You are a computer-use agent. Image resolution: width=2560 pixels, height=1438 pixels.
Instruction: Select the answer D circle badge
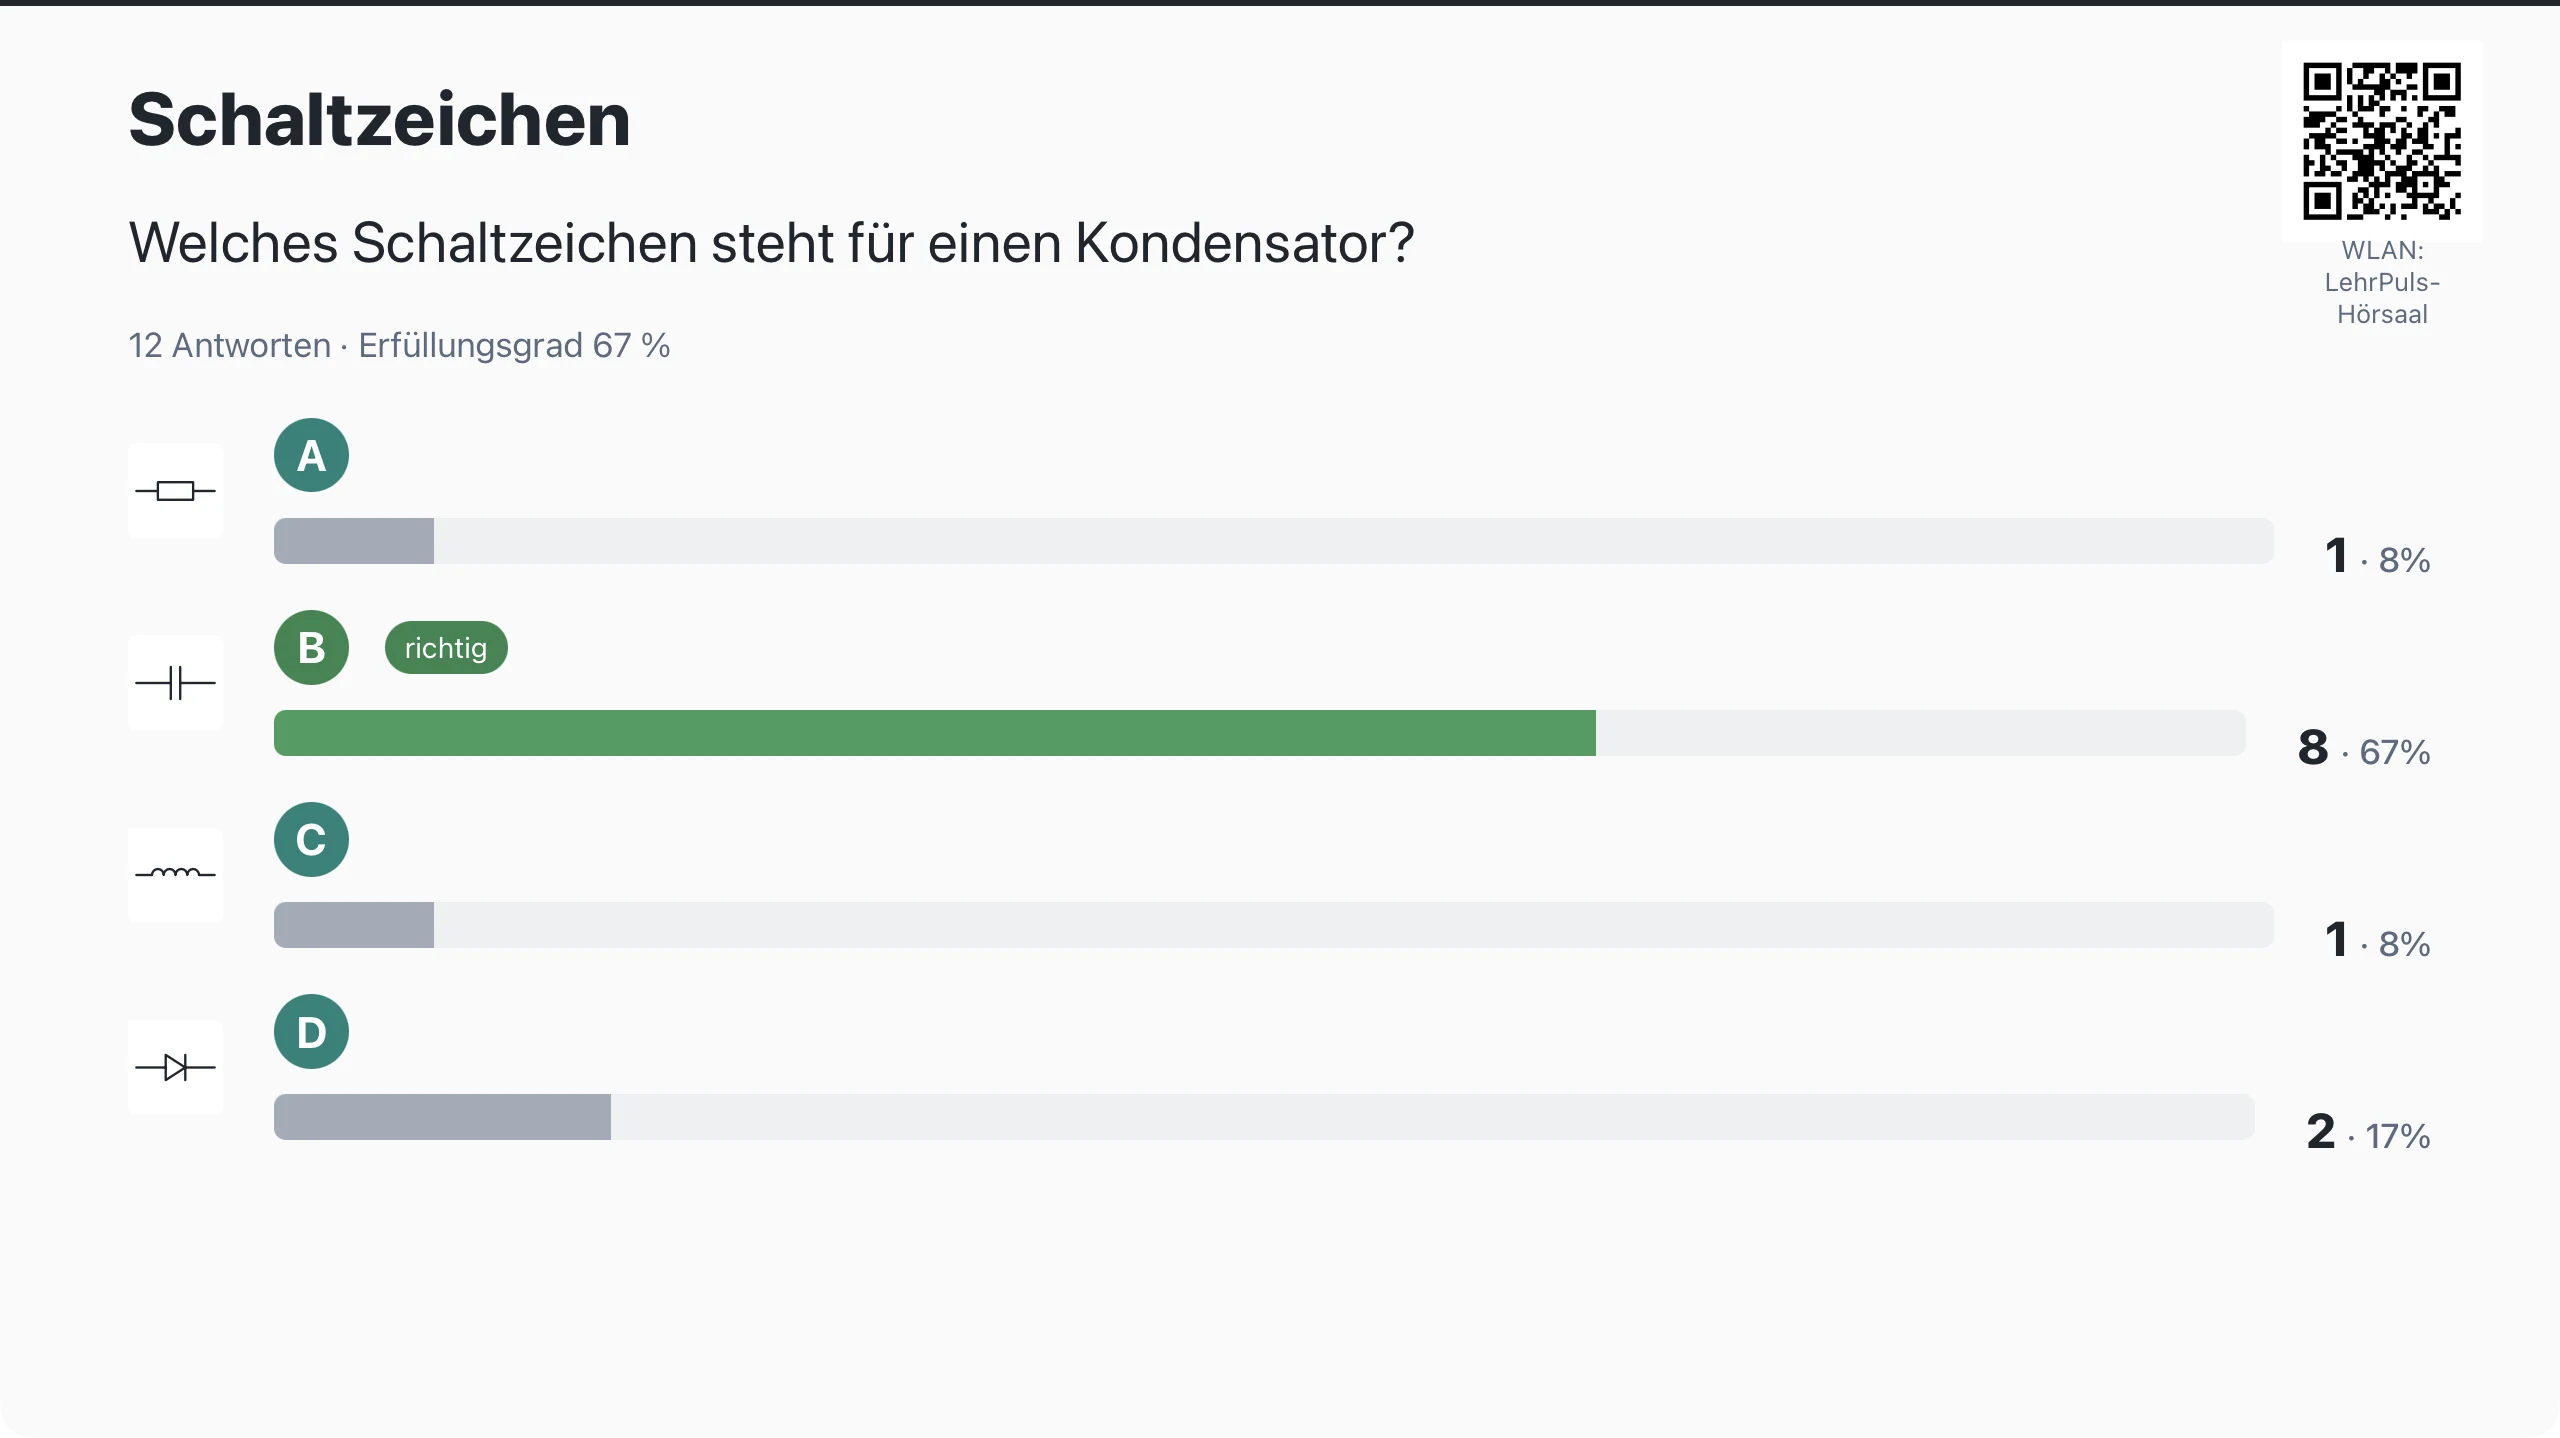click(x=311, y=1031)
